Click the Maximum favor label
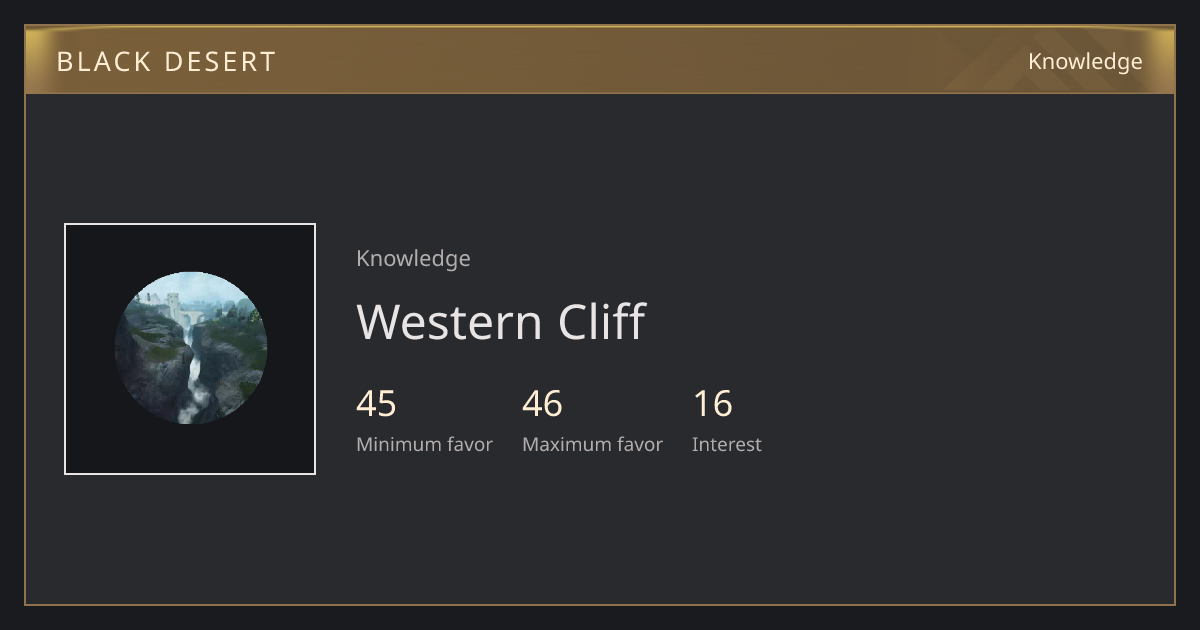1200x630 pixels. (x=592, y=445)
